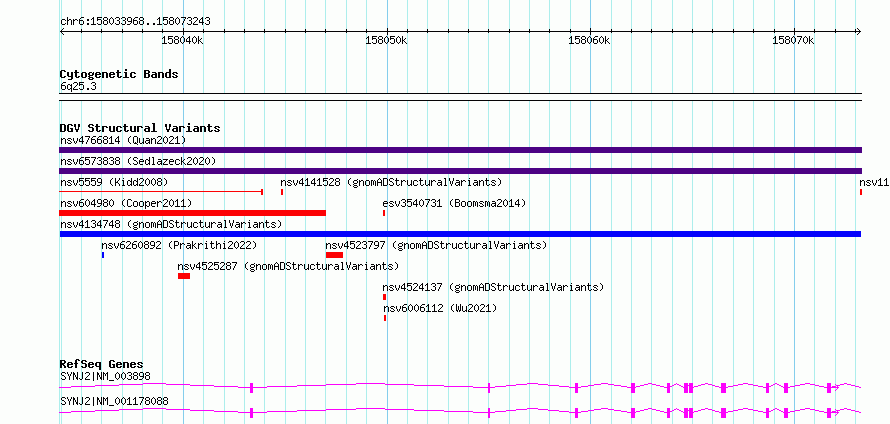
Task: Click the 6q25.3 cytogenetic band line
Action: [x=460, y=97]
